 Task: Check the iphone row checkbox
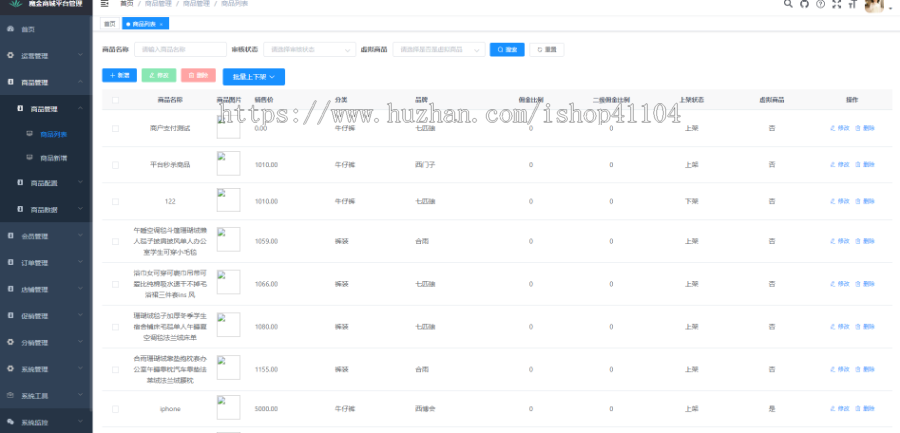pos(115,409)
